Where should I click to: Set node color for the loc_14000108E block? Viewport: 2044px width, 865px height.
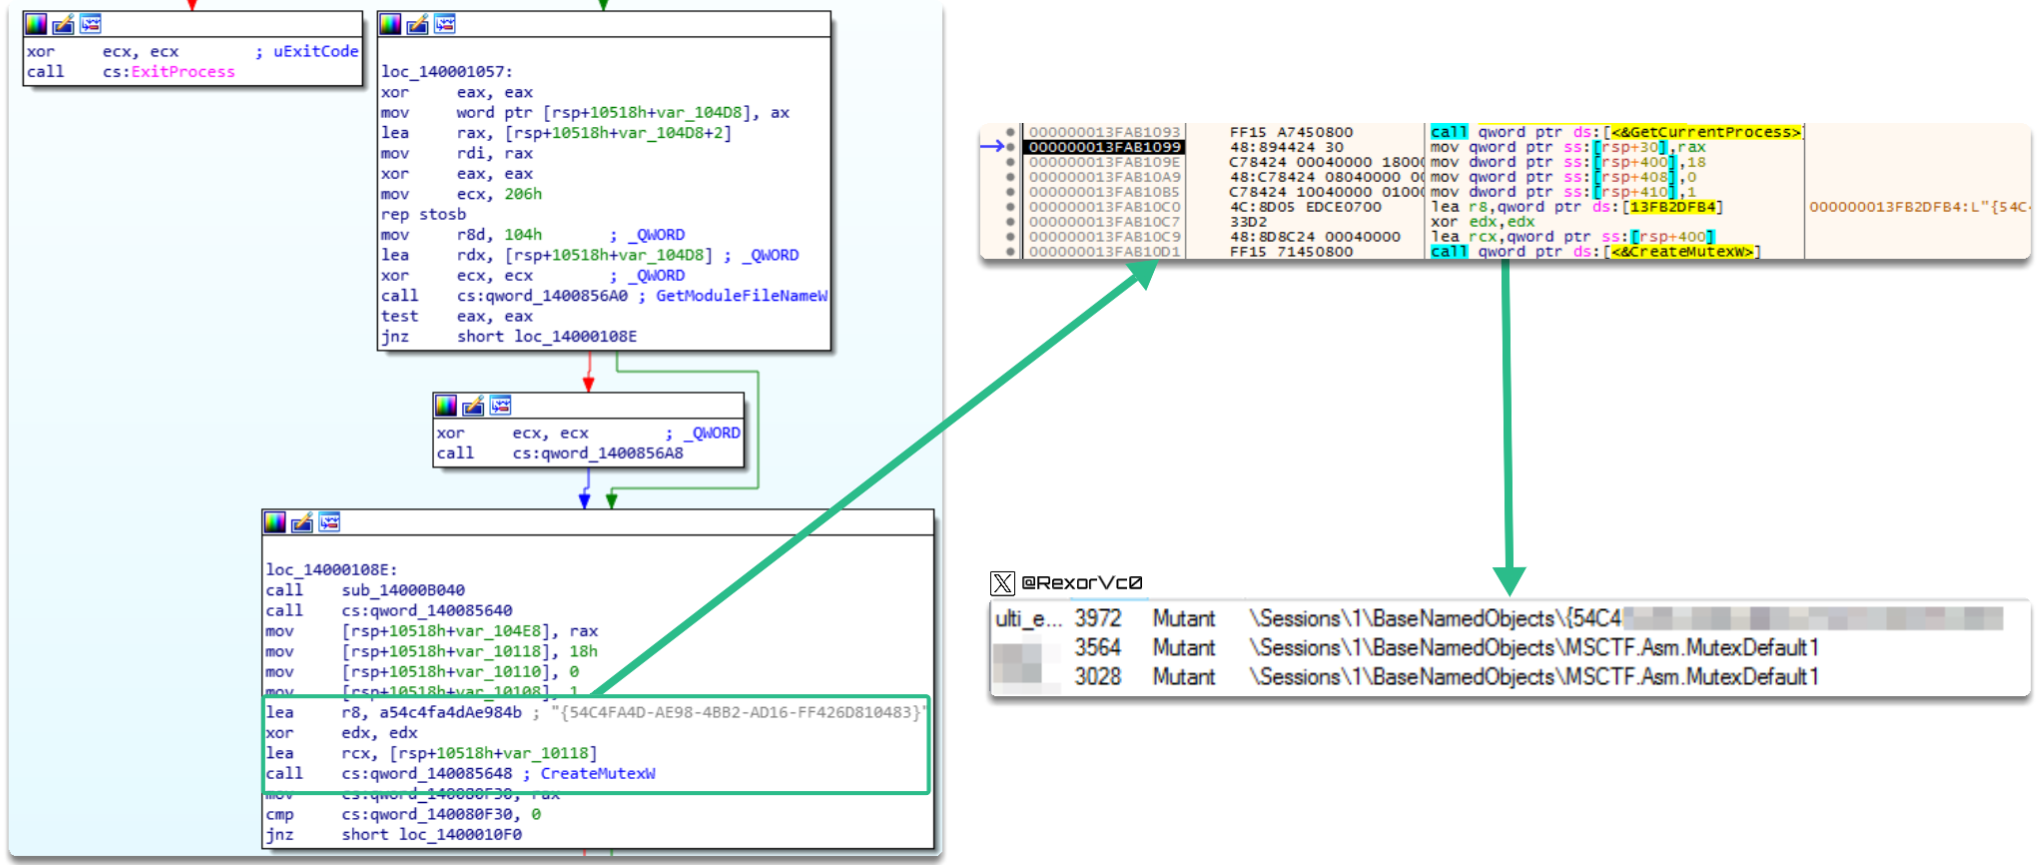pyautogui.click(x=275, y=522)
